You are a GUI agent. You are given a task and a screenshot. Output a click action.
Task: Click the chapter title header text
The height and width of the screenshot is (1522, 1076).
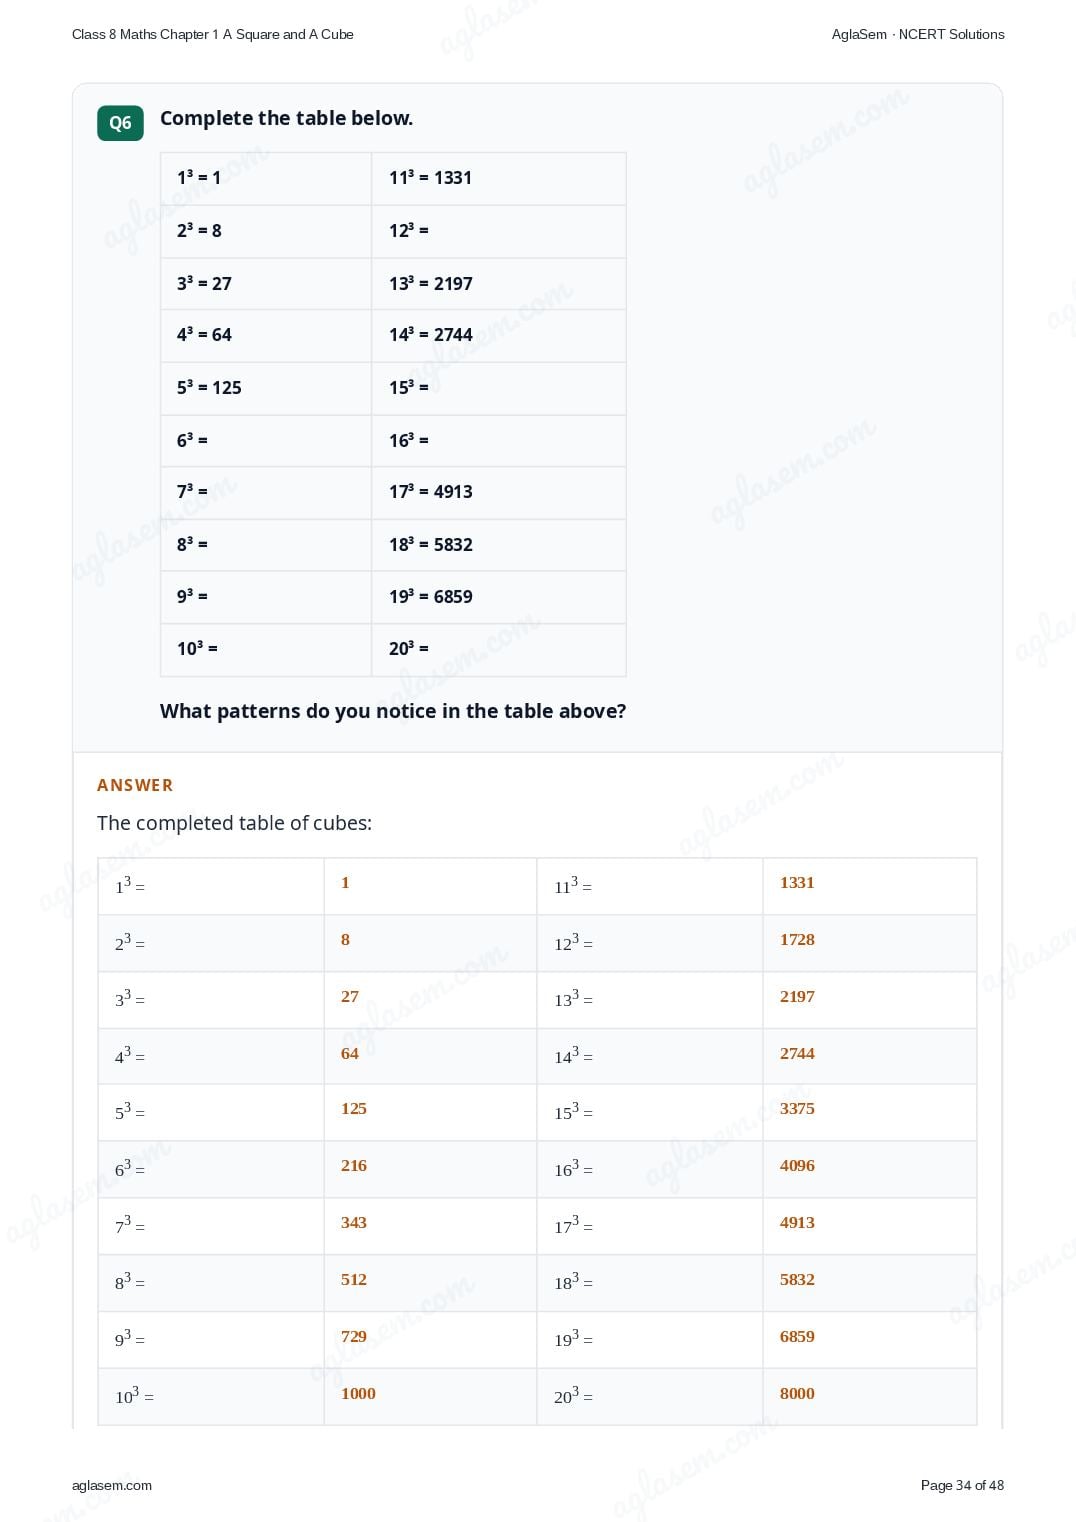point(213,34)
